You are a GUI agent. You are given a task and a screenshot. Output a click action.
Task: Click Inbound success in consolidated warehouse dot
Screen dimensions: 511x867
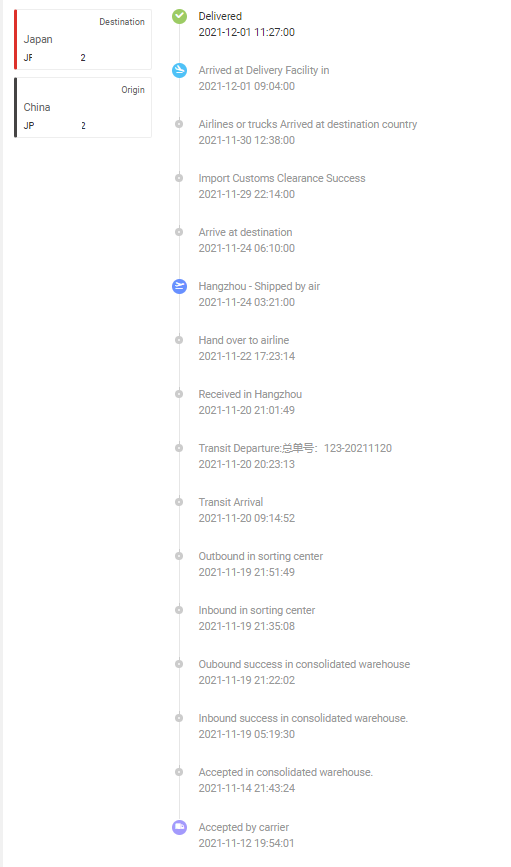pyautogui.click(x=179, y=718)
